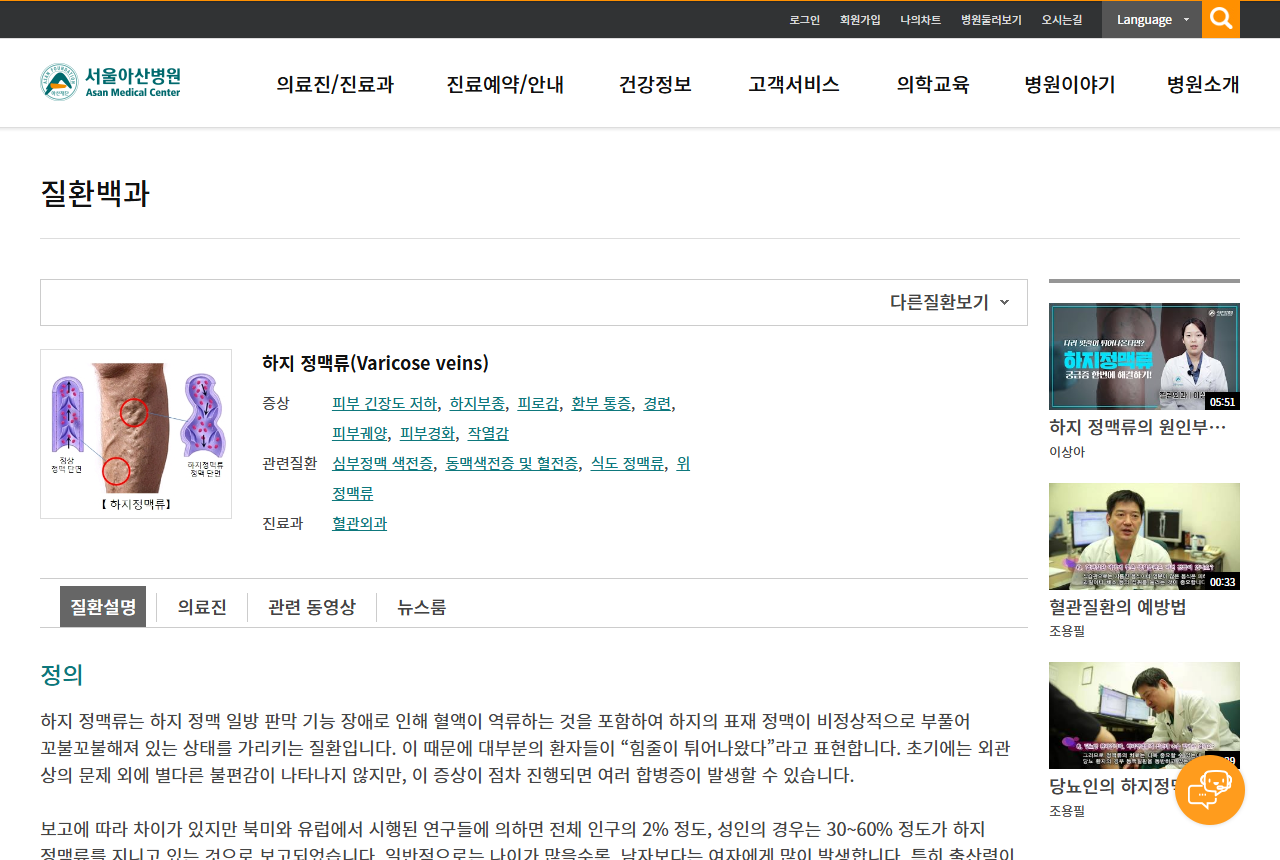Open the 식도 정맥류 related disease link
This screenshot has width=1280, height=860.
click(627, 464)
